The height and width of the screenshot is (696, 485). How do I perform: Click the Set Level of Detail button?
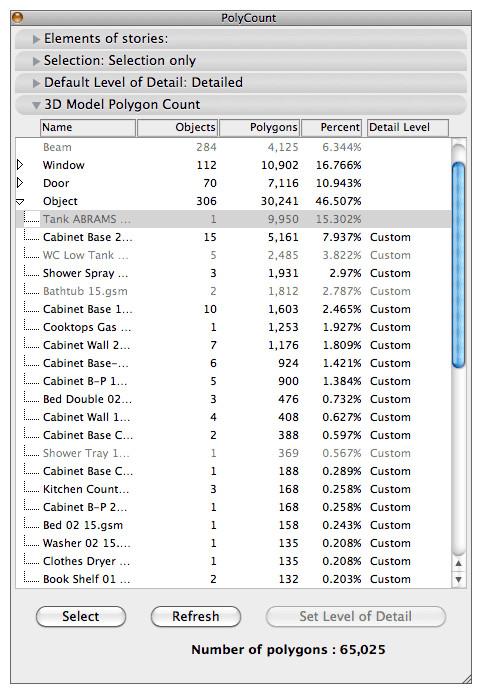point(355,617)
